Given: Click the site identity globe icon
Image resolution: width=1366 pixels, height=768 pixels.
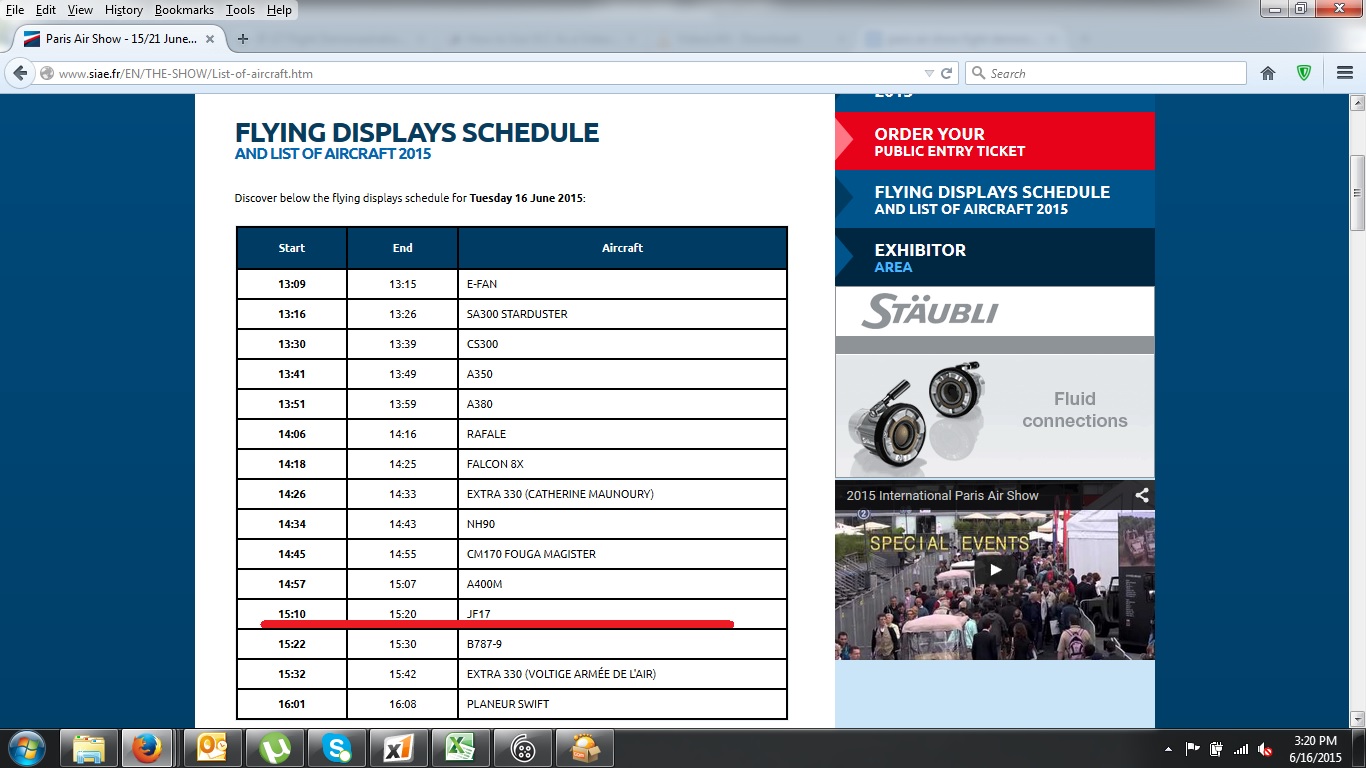Looking at the screenshot, I should coord(47,73).
